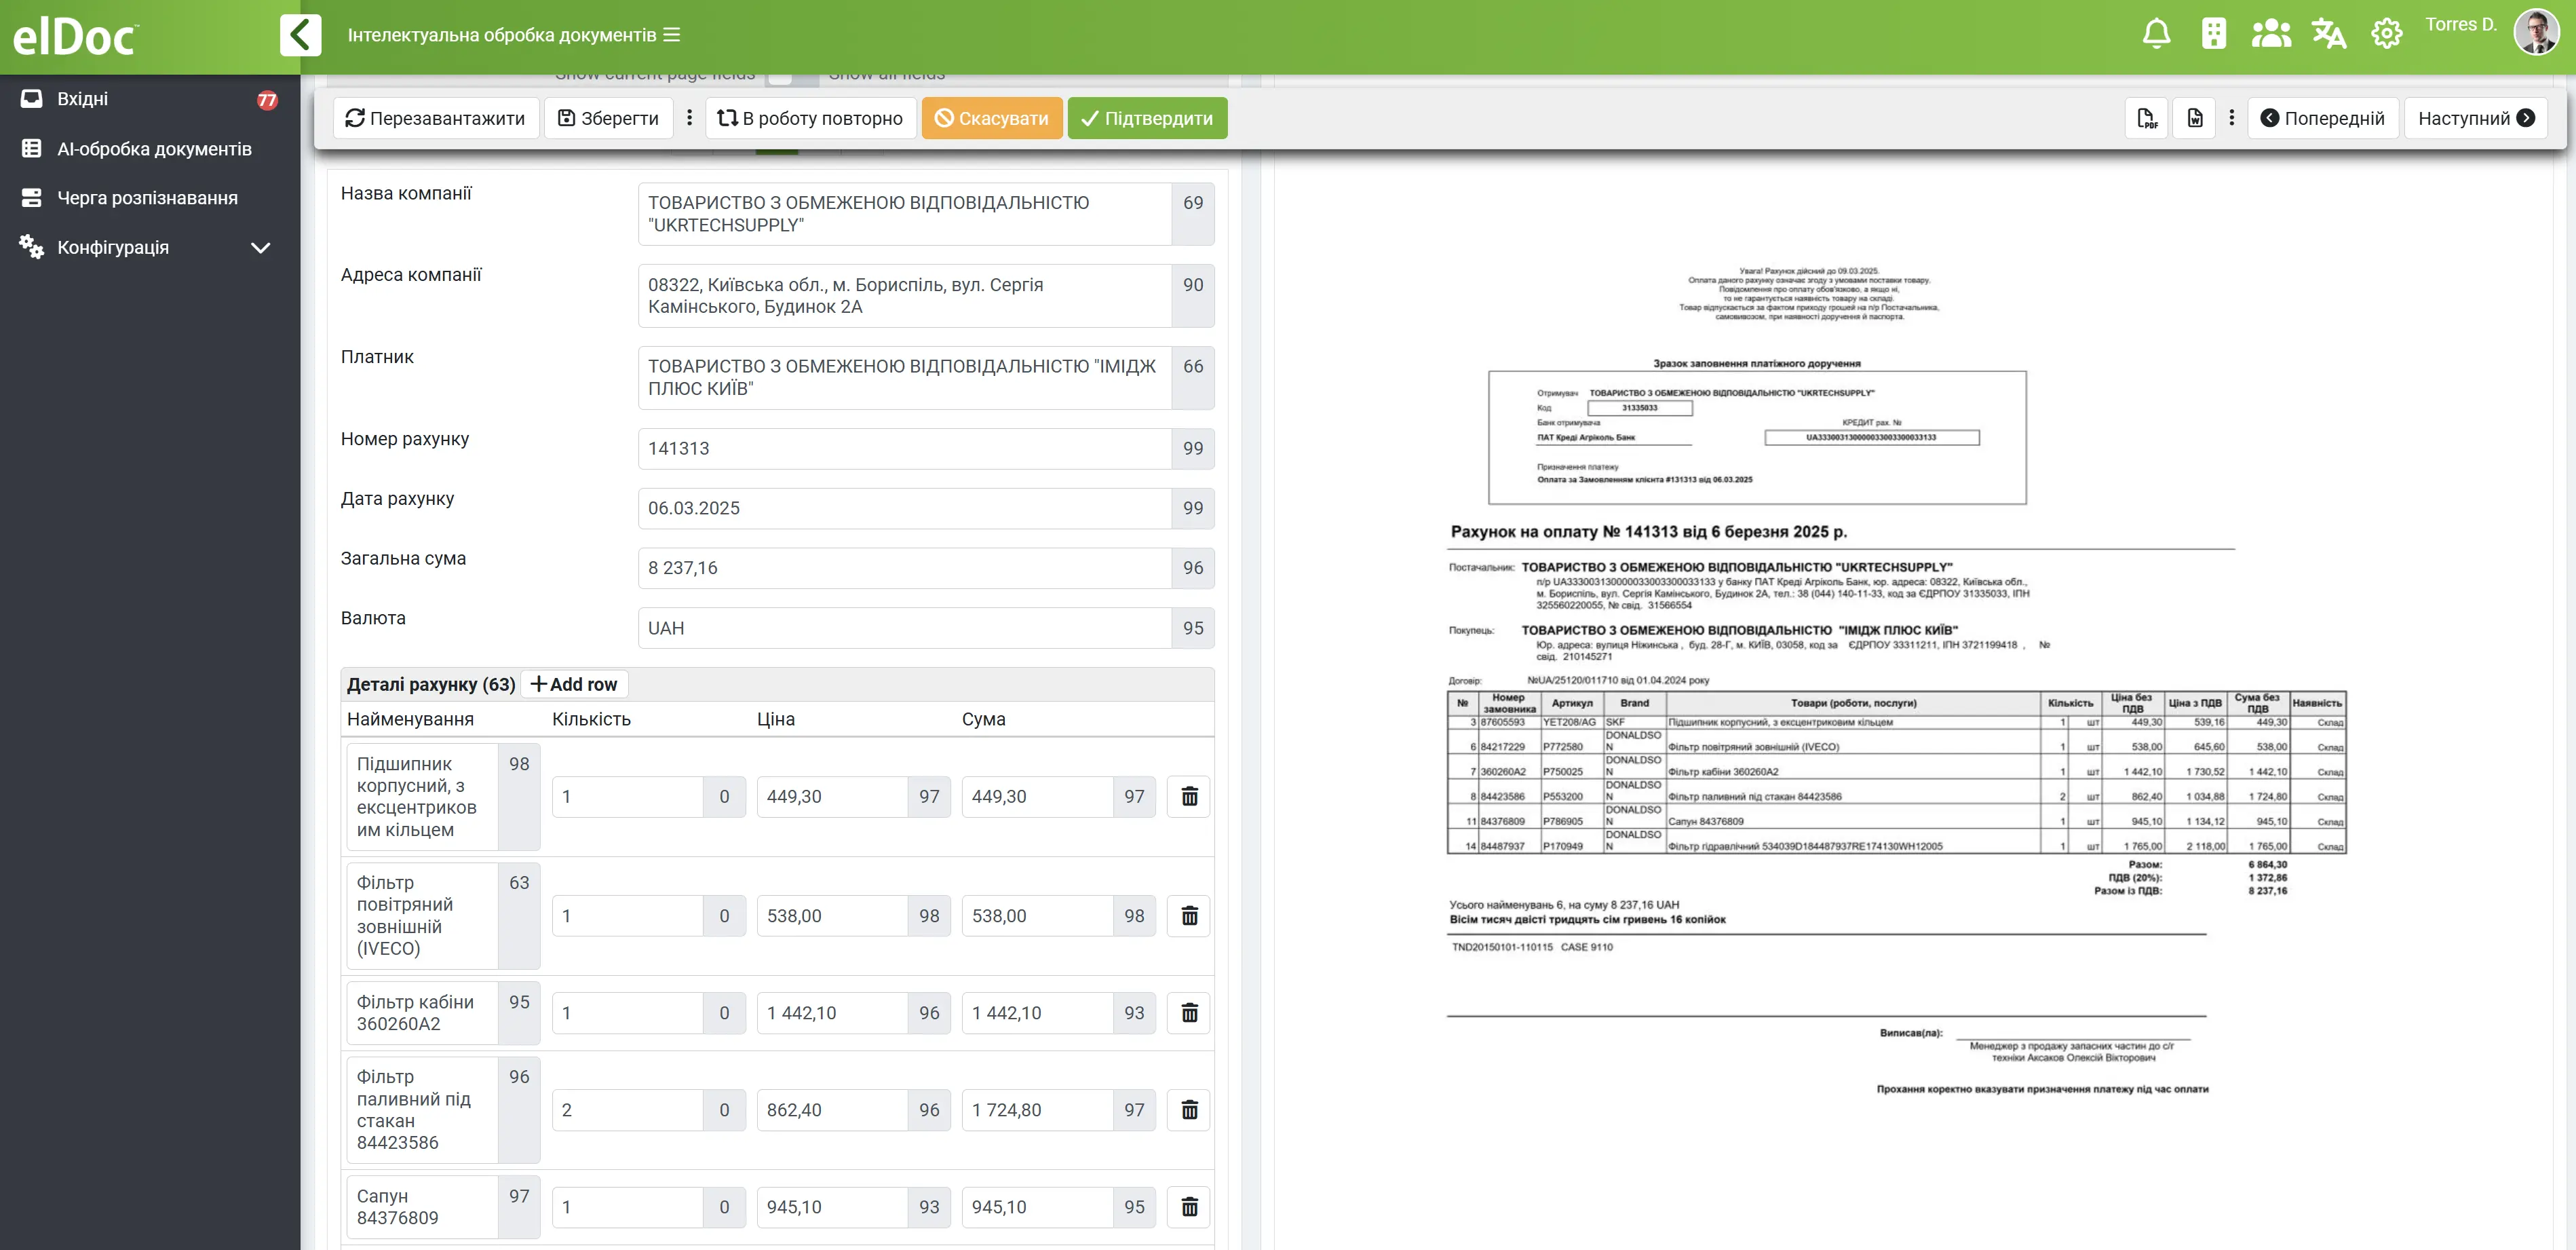Delete the Фільтр кабіни 360260A2 row

point(1189,1013)
